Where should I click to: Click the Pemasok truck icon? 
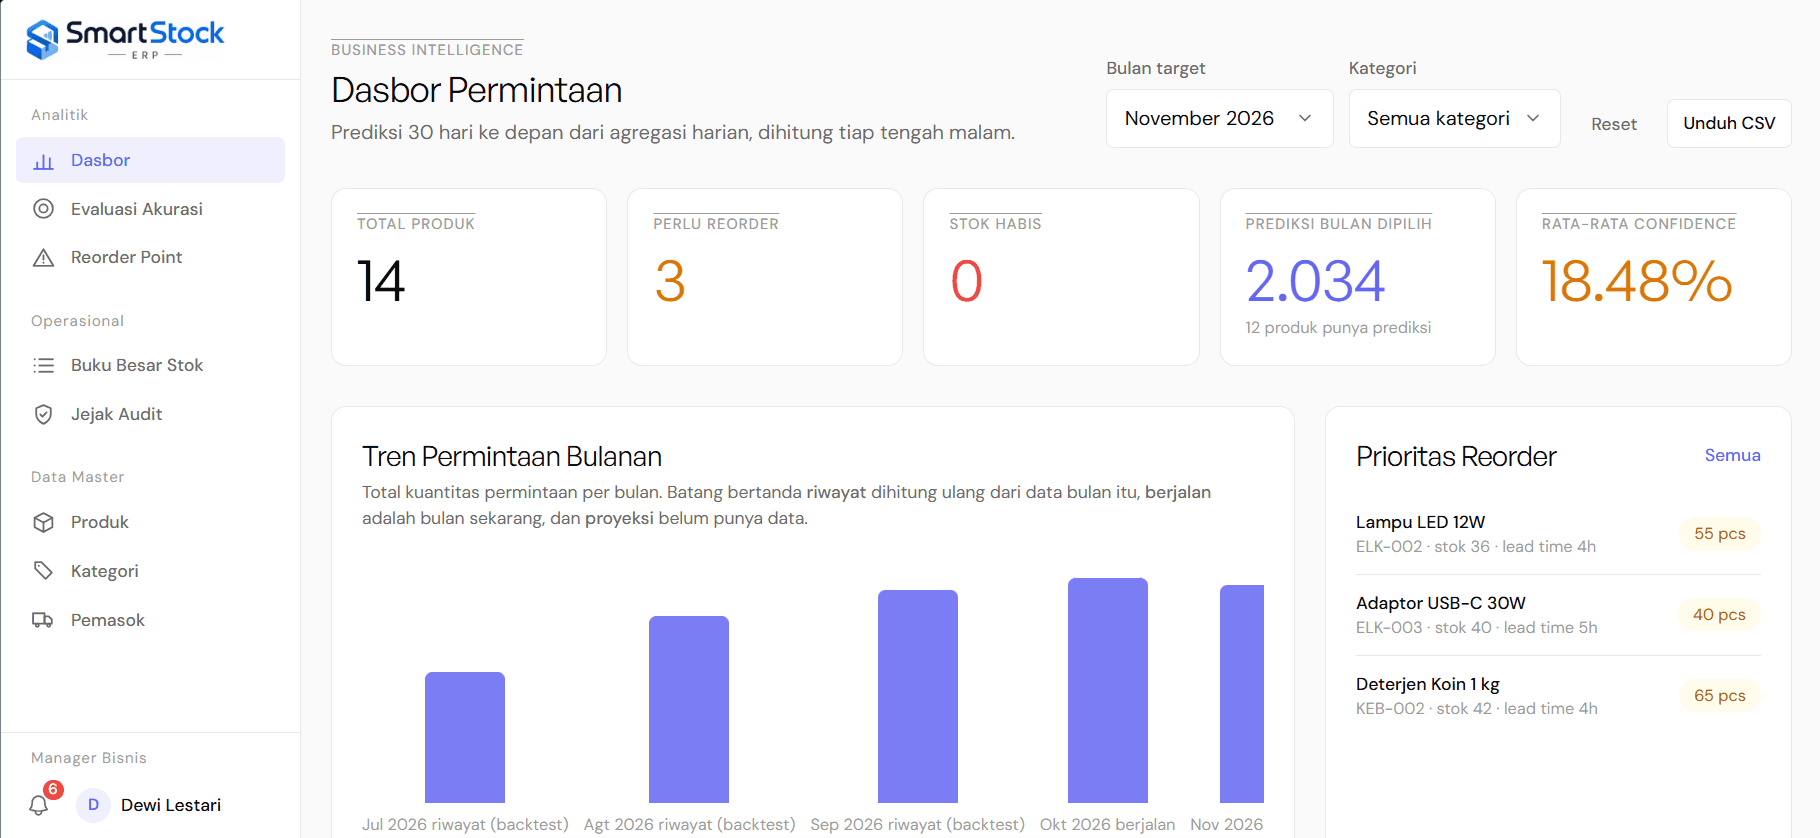(43, 620)
